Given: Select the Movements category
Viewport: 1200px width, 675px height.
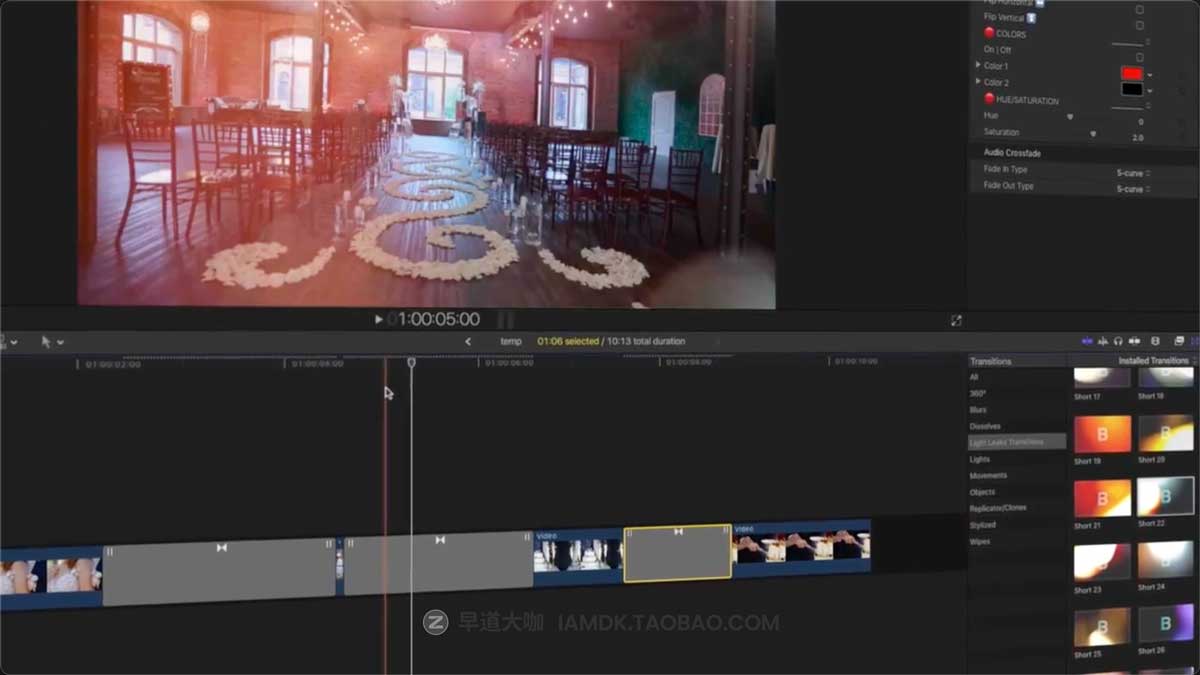Looking at the screenshot, I should point(988,475).
